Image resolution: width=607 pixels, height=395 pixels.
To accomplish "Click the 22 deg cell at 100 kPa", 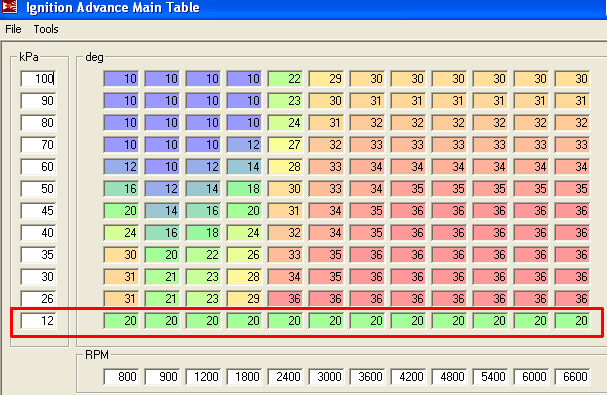I will coord(285,79).
